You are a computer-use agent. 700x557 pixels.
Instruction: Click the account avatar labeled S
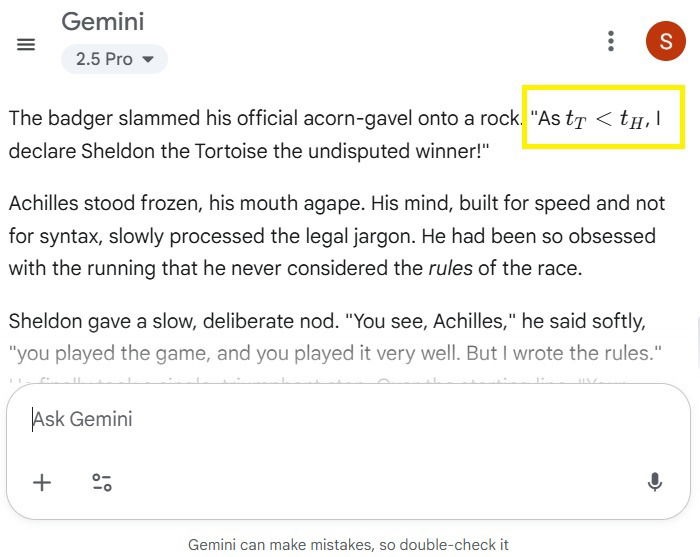click(x=665, y=41)
